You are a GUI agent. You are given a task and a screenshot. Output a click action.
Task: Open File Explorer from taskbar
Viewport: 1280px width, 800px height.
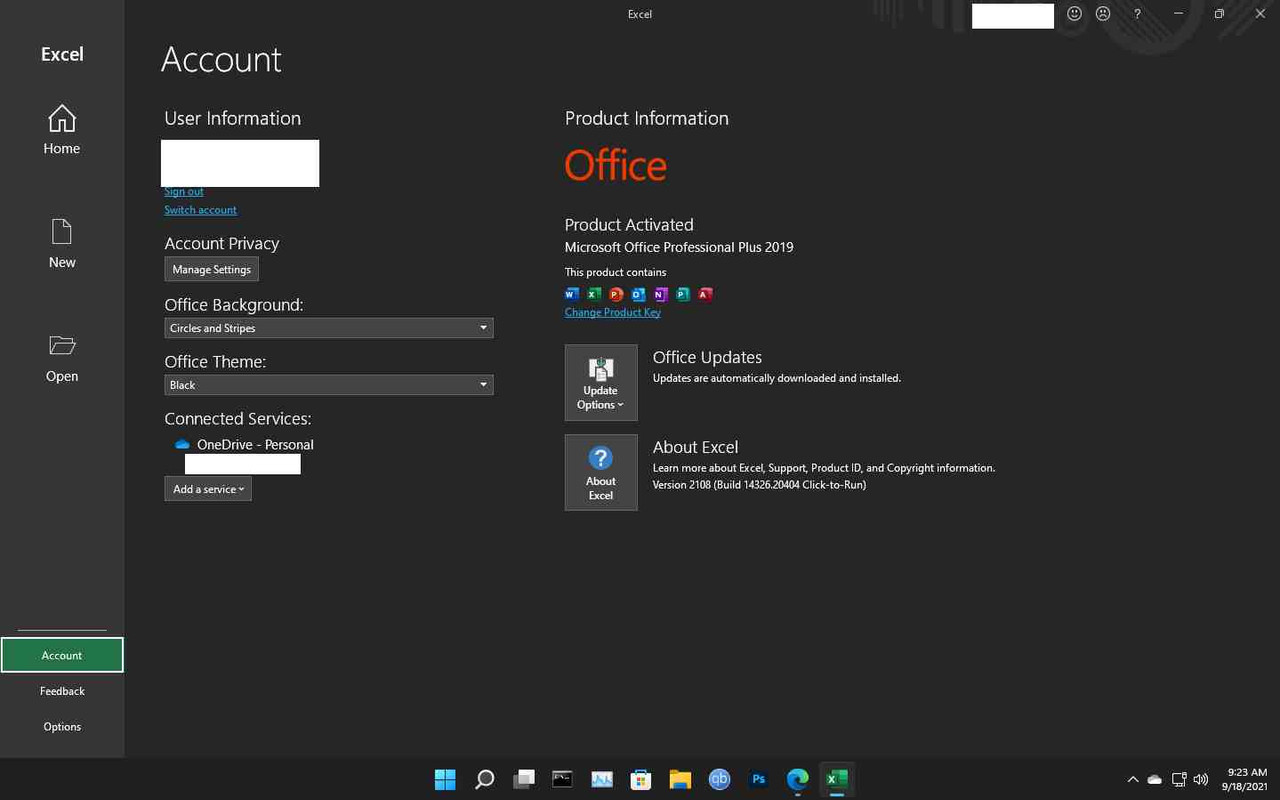point(680,779)
